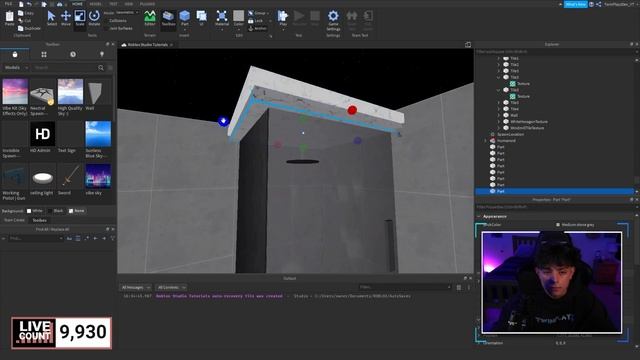Image resolution: width=640 pixels, height=360 pixels.
Task: Click the Copy icon in Clipboard
Action: pyautogui.click(x=21, y=13)
